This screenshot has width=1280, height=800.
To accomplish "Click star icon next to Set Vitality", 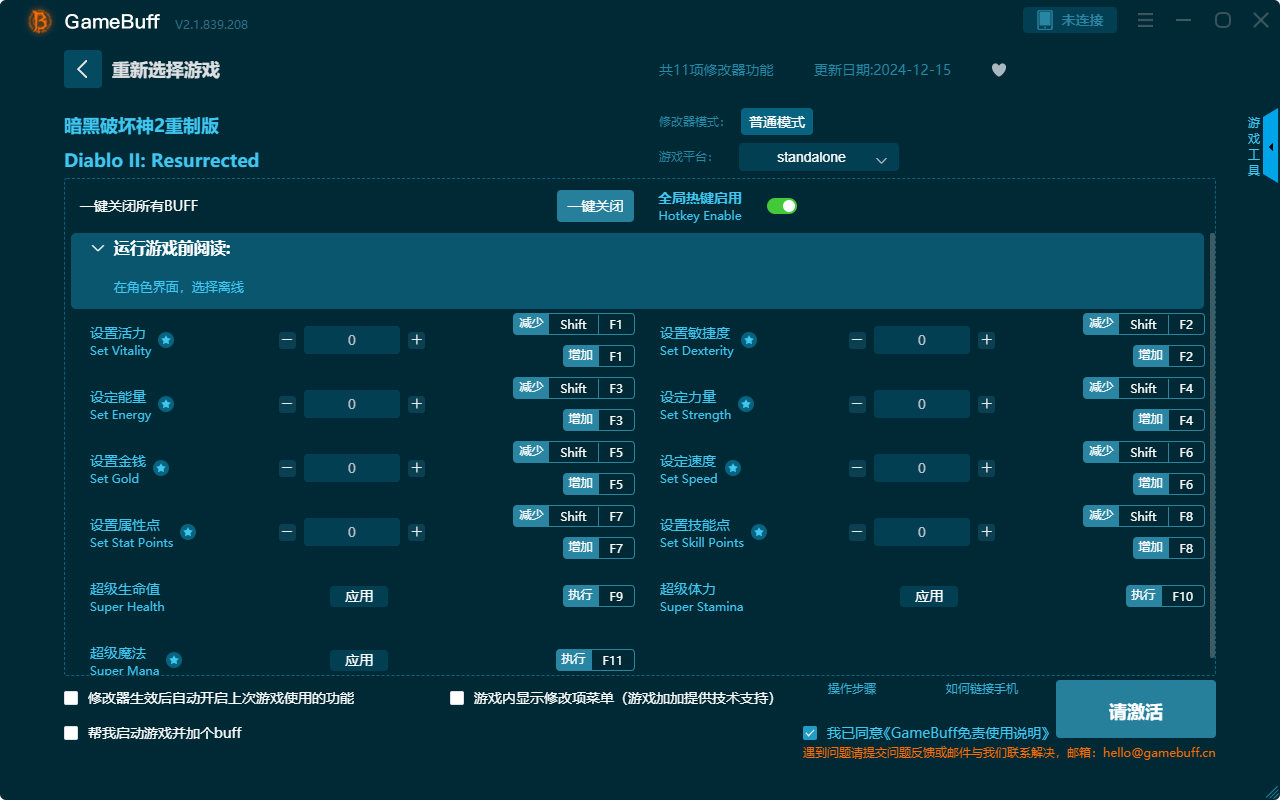I will pos(166,340).
